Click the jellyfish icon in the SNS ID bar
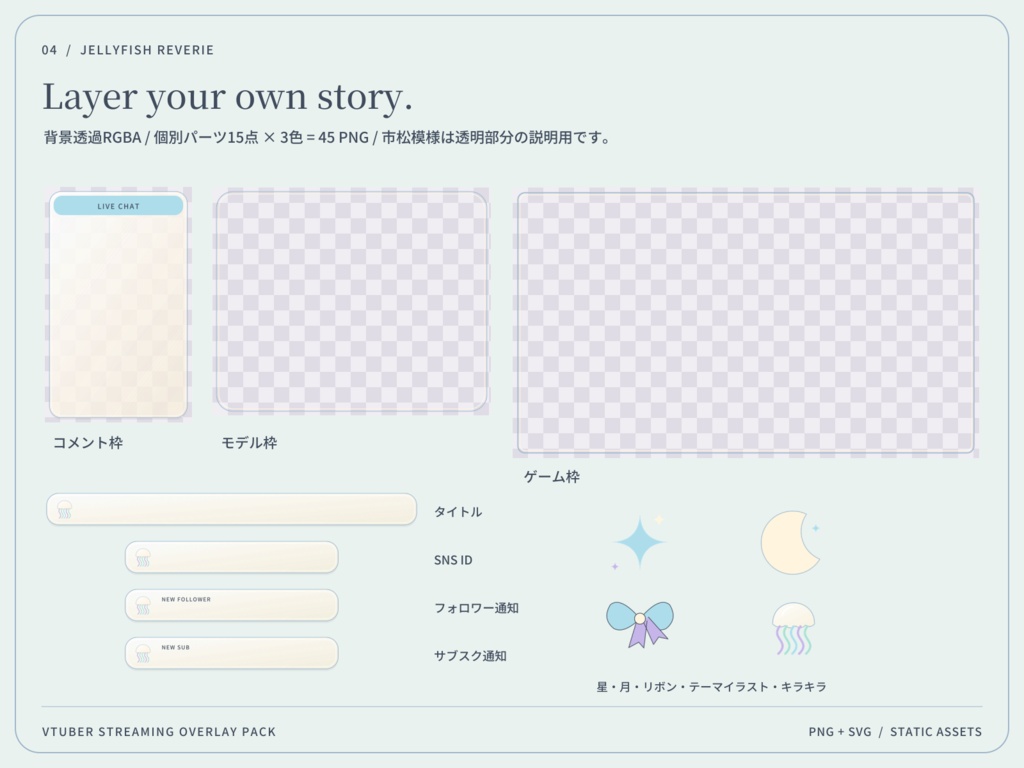Viewport: 1024px width, 768px height. [x=142, y=558]
